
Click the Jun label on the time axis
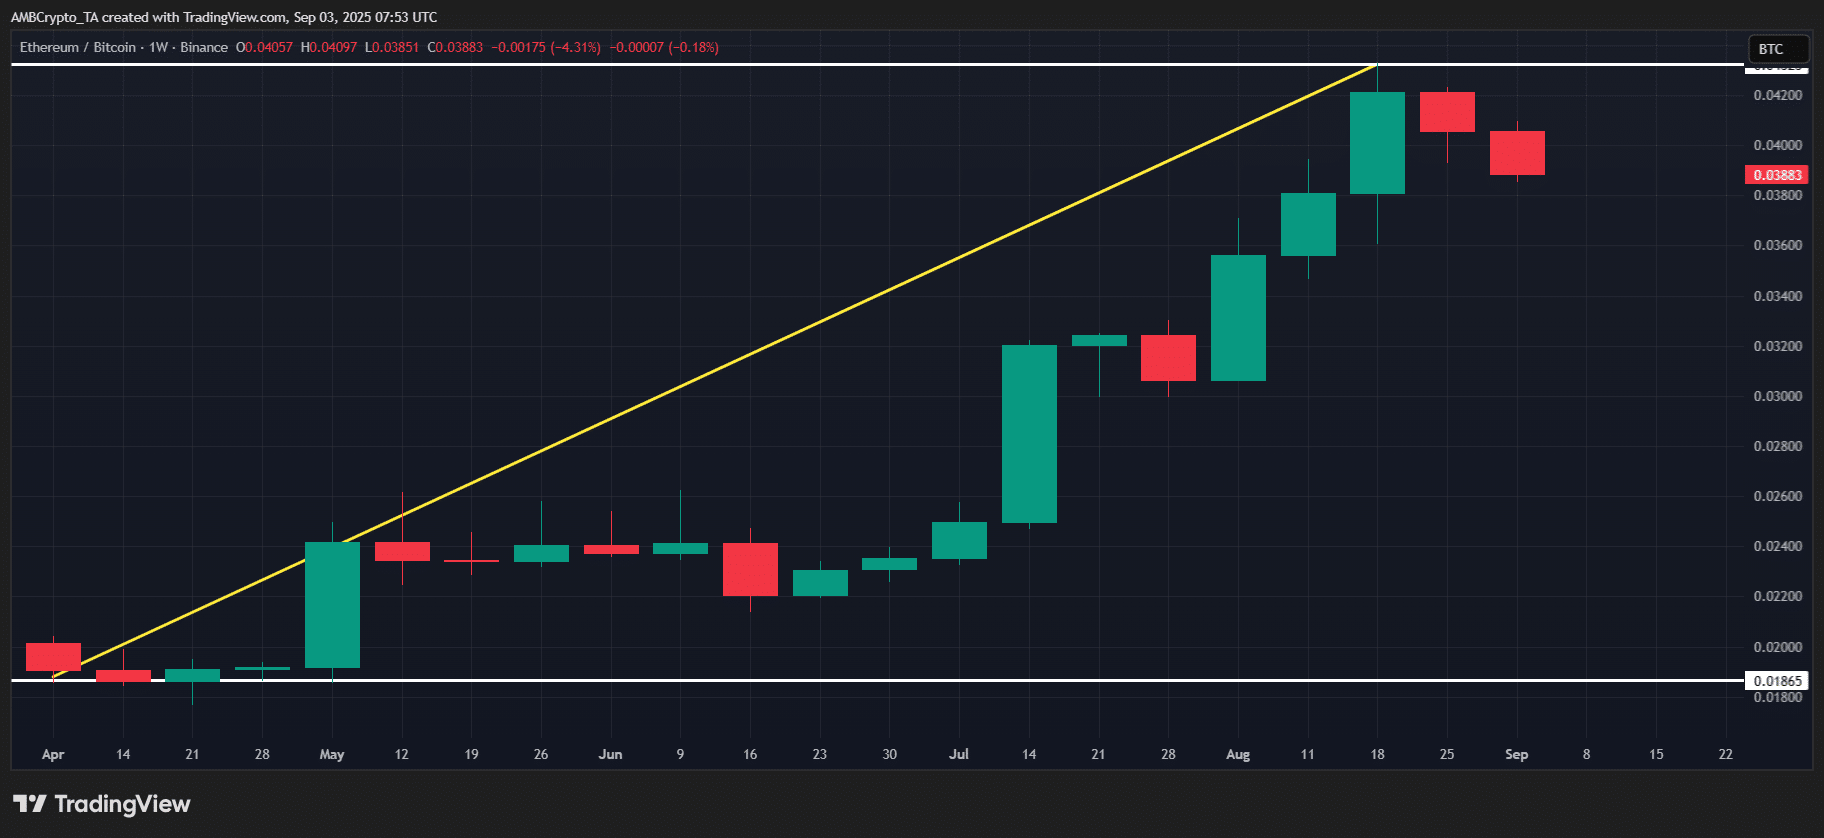[610, 754]
